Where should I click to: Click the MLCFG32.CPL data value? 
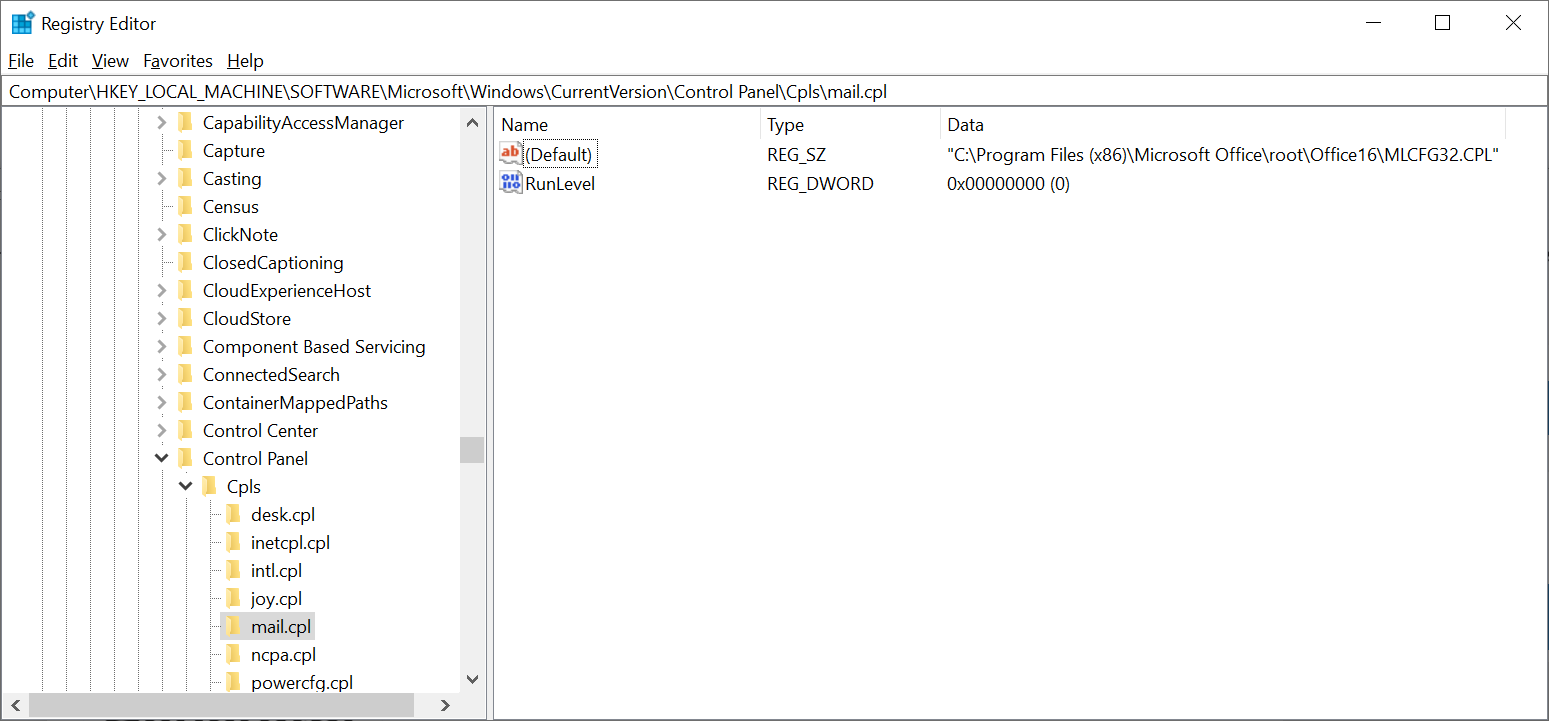click(1222, 155)
